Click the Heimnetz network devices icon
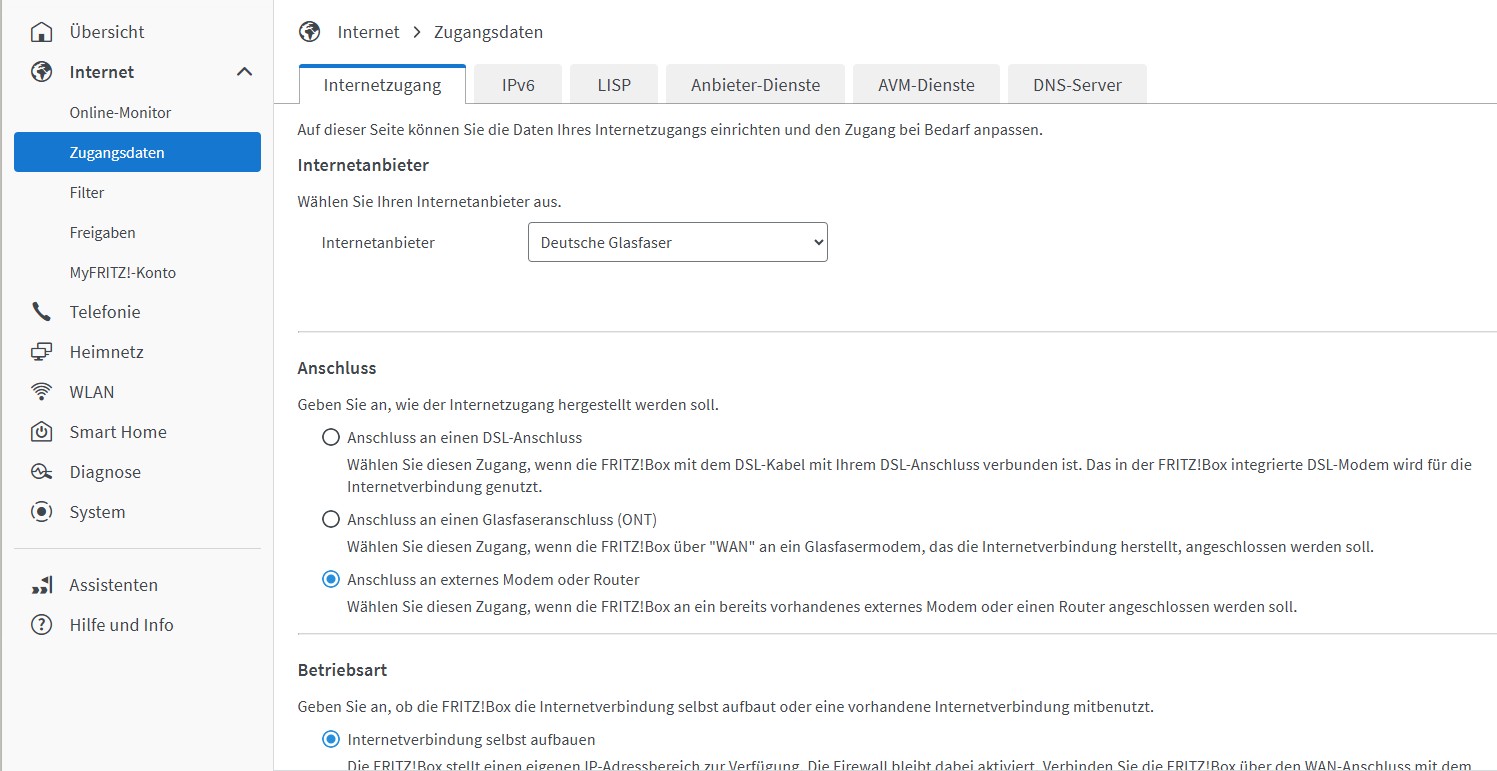 pos(41,352)
